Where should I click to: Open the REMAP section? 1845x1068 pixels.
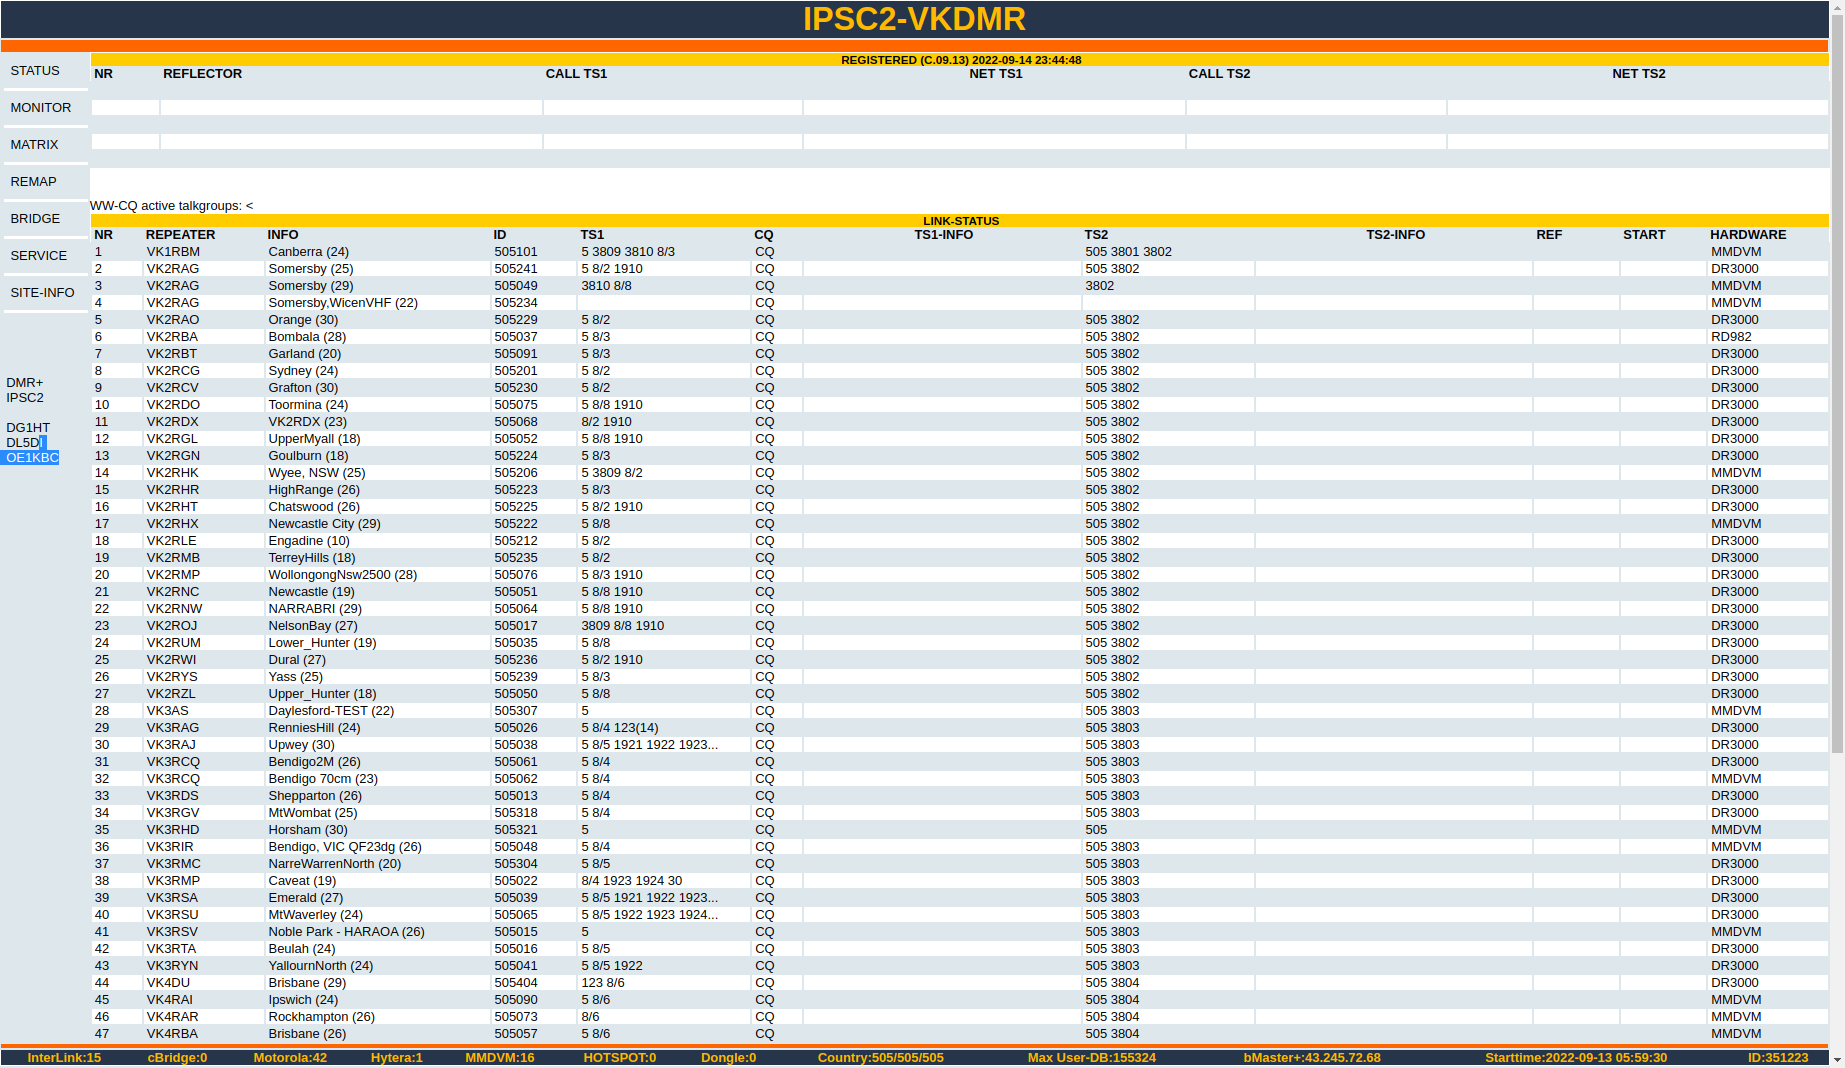pyautogui.click(x=33, y=181)
